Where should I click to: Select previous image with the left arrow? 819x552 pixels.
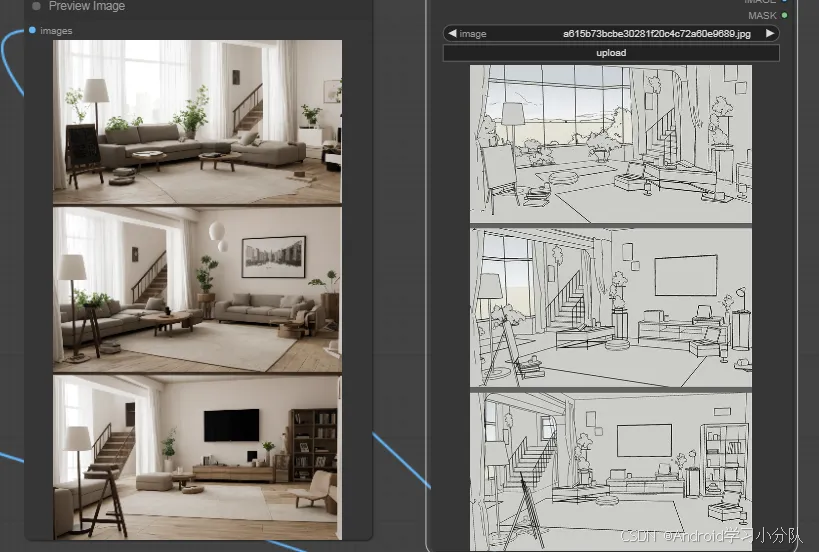click(x=452, y=33)
